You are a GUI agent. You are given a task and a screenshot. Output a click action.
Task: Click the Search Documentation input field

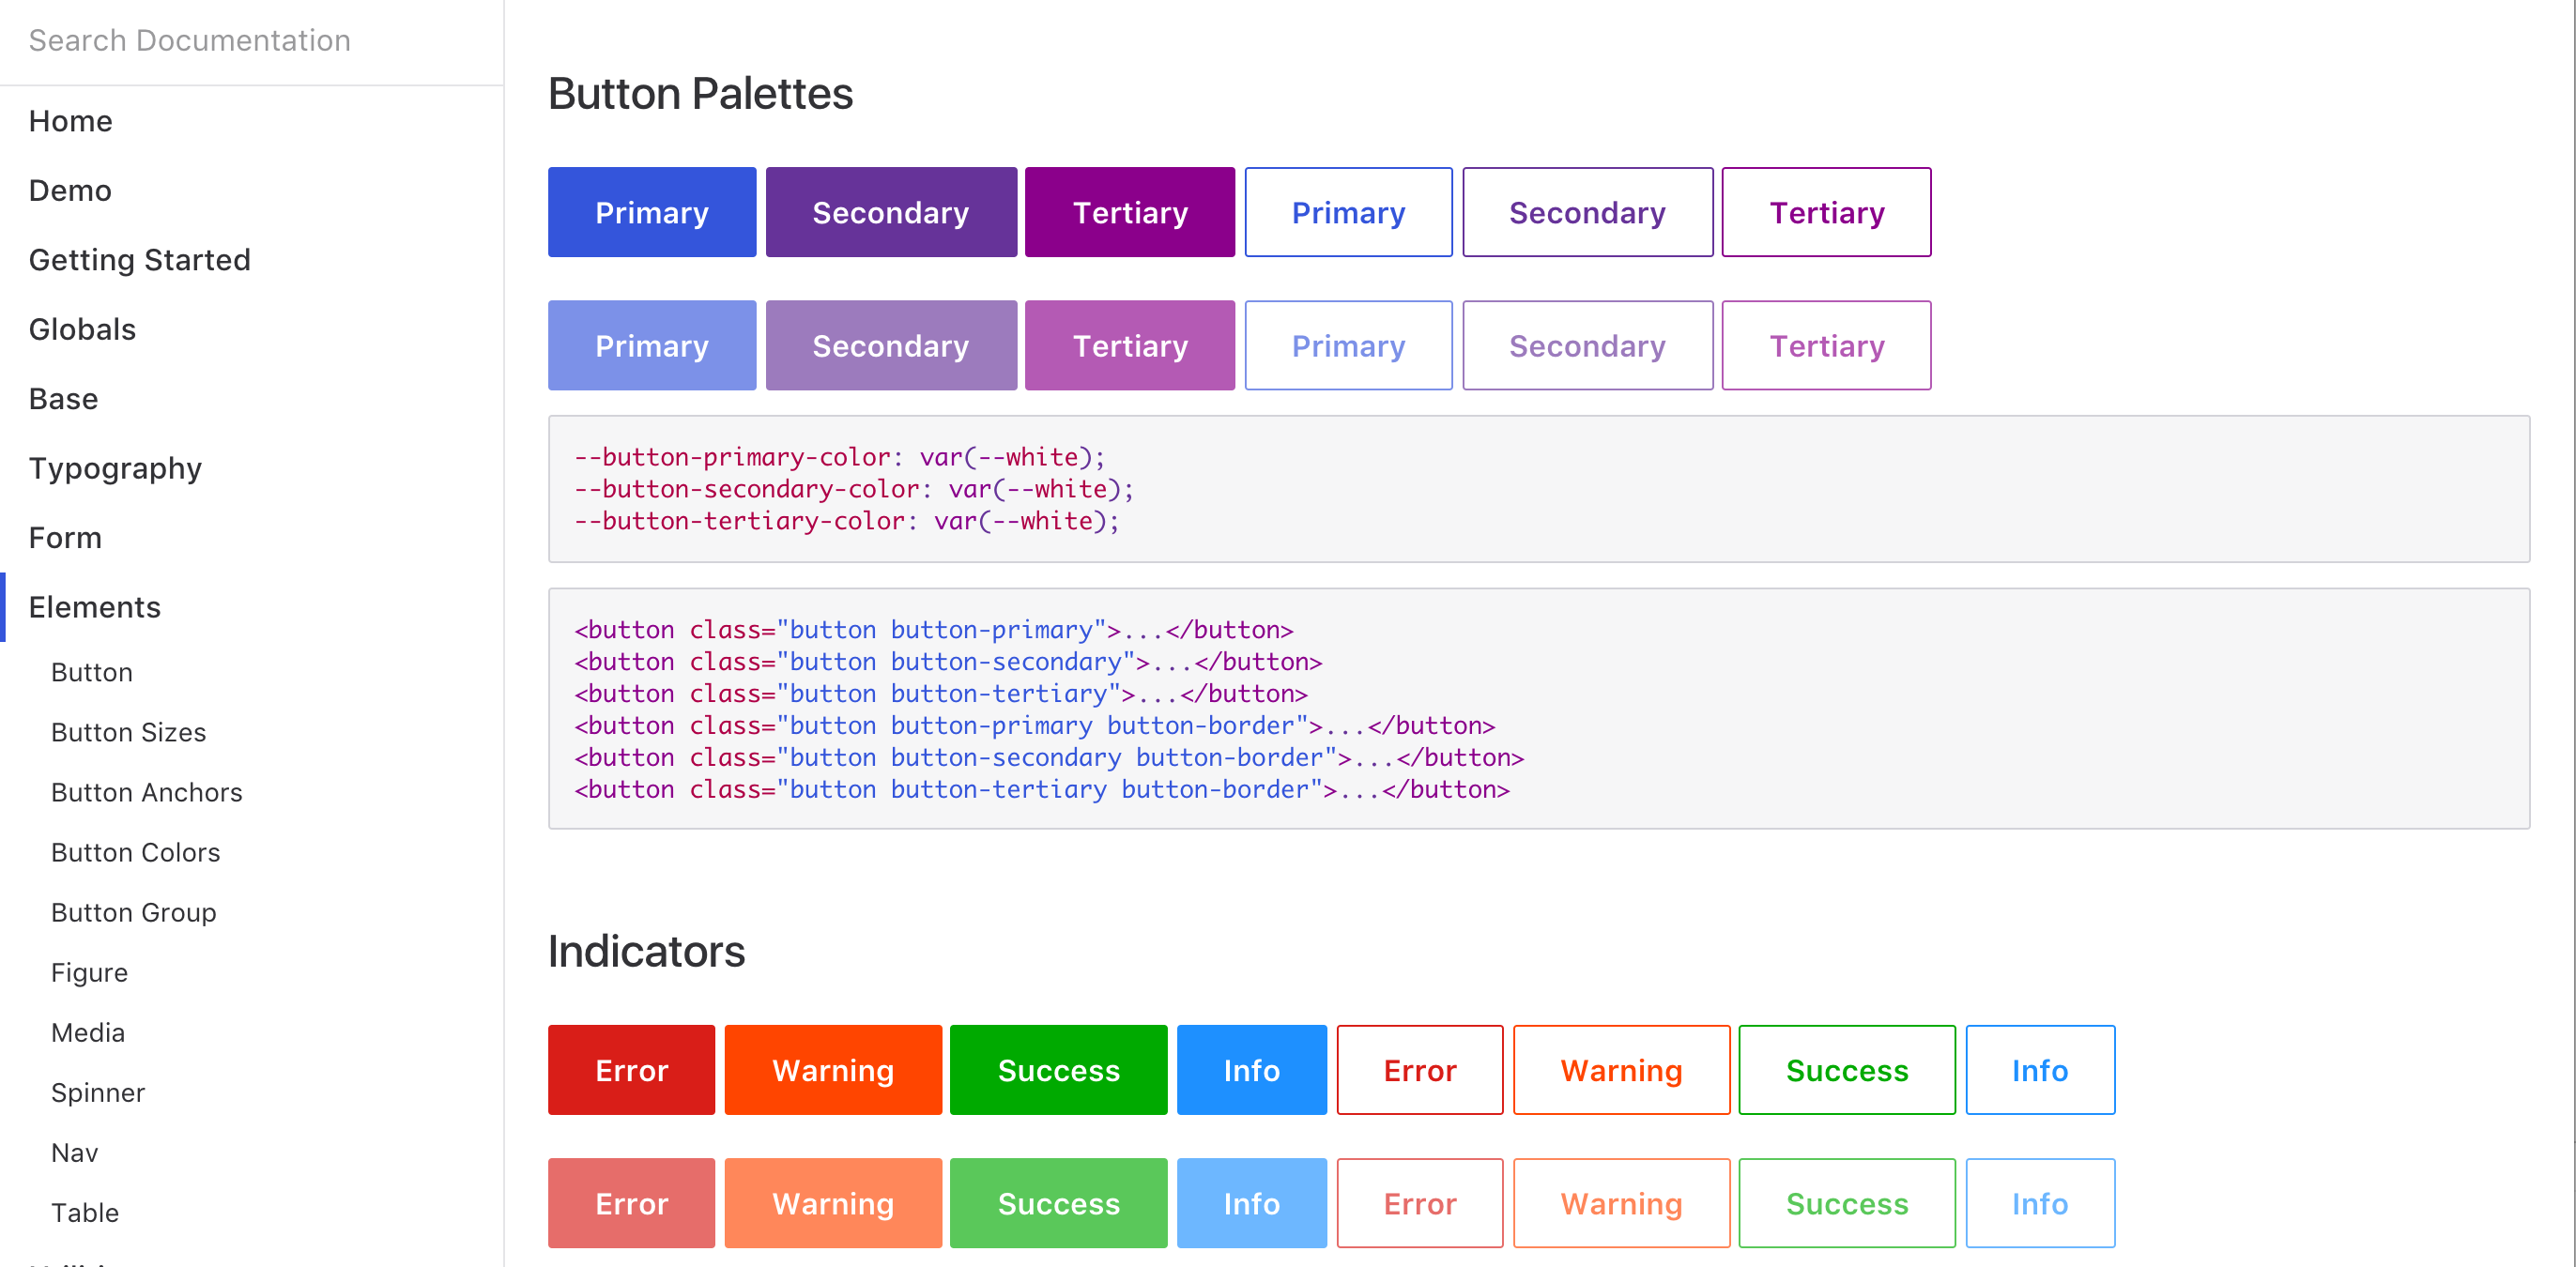(x=250, y=41)
